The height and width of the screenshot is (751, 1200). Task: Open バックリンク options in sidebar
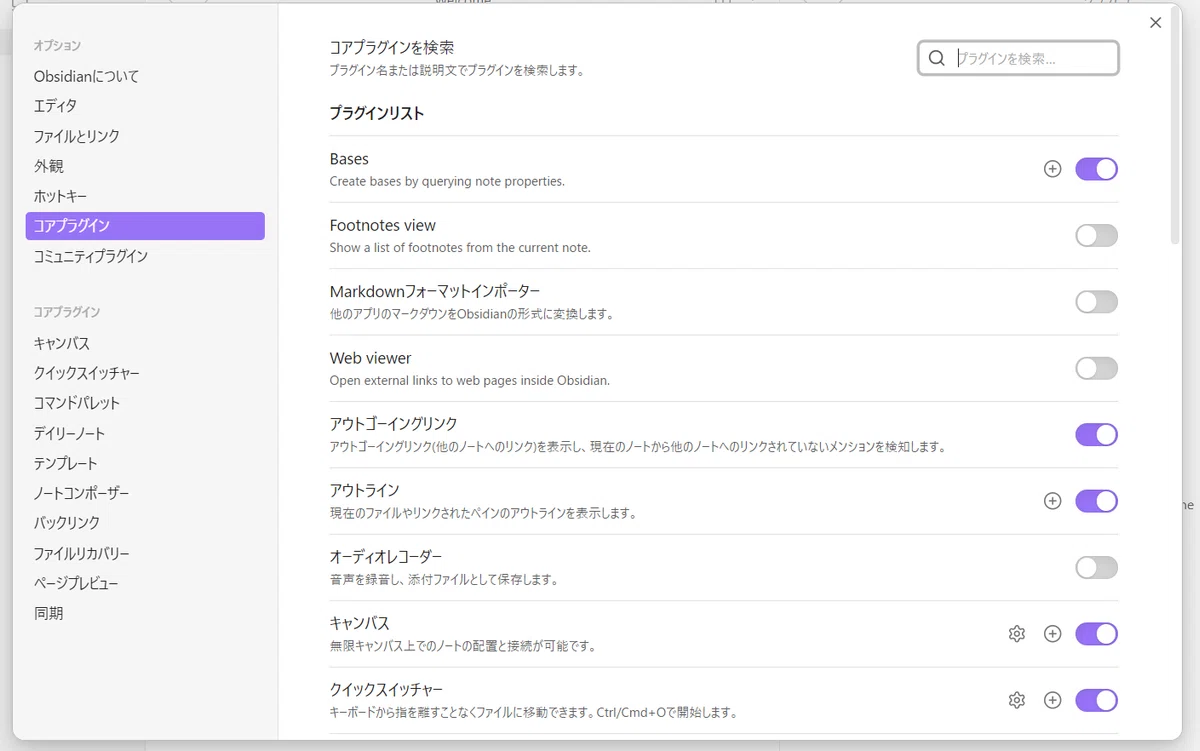145,523
